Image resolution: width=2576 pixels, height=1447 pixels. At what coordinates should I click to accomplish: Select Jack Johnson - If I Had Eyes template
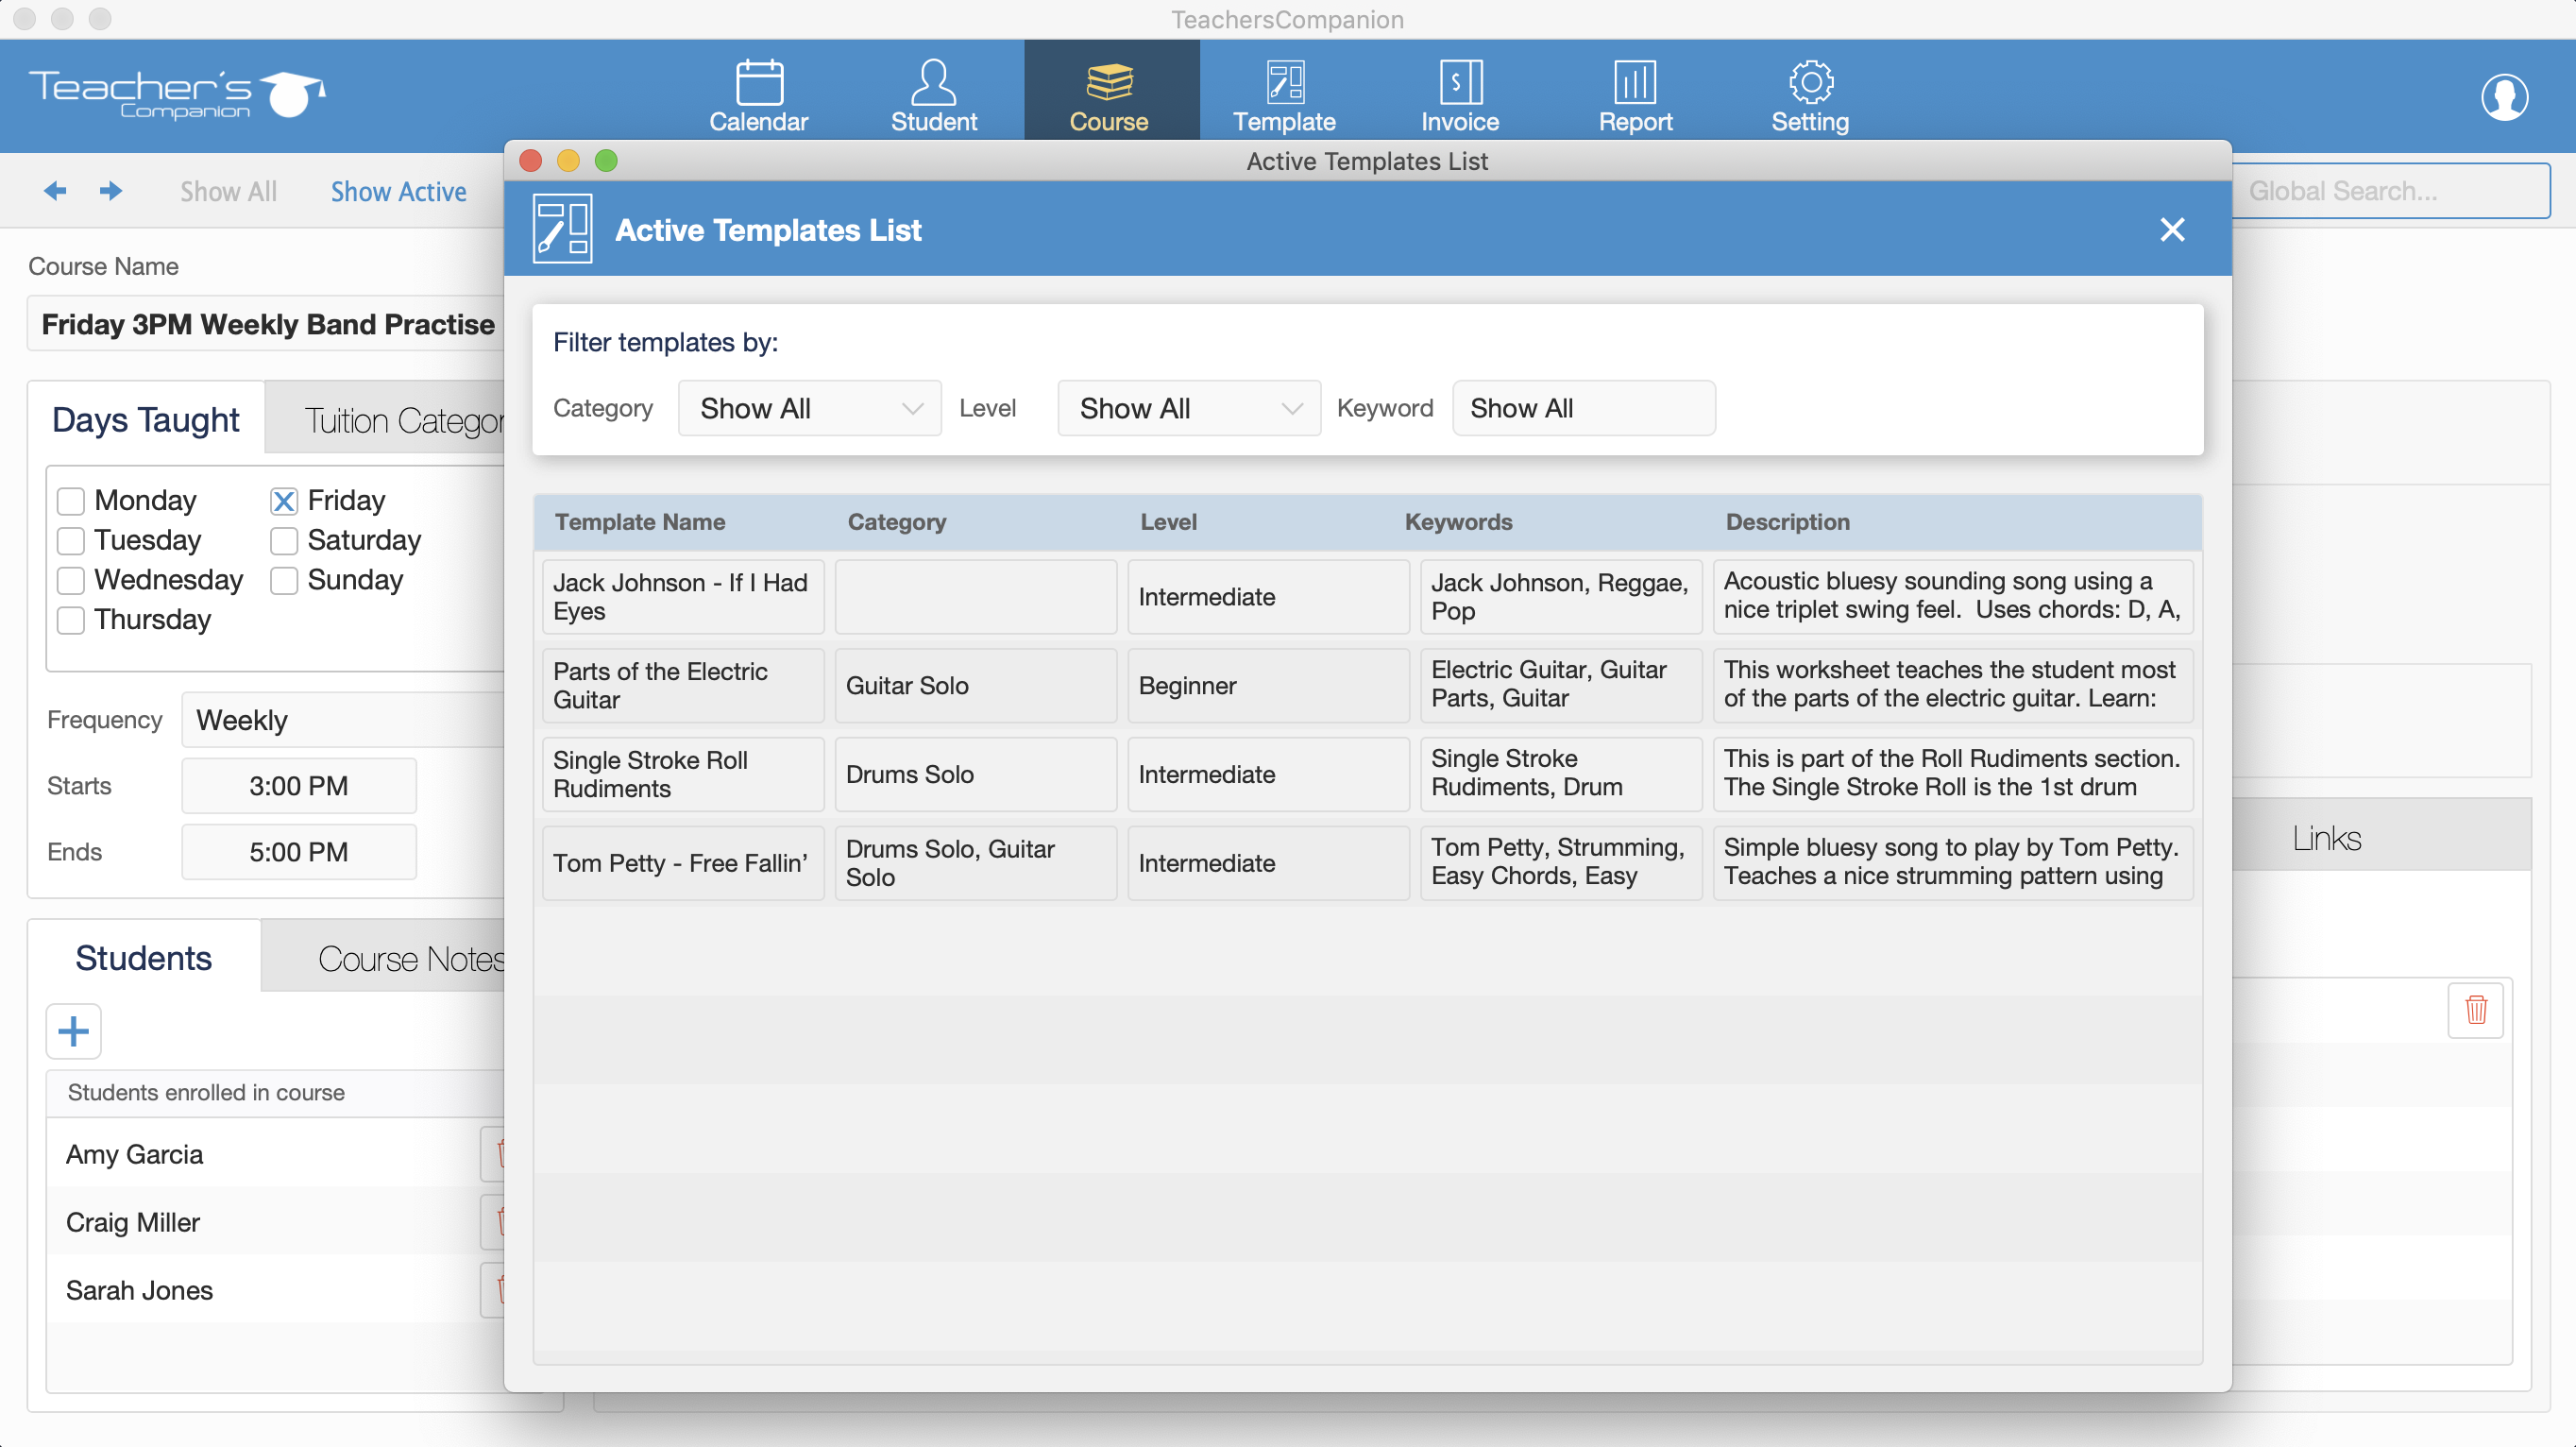click(x=683, y=596)
